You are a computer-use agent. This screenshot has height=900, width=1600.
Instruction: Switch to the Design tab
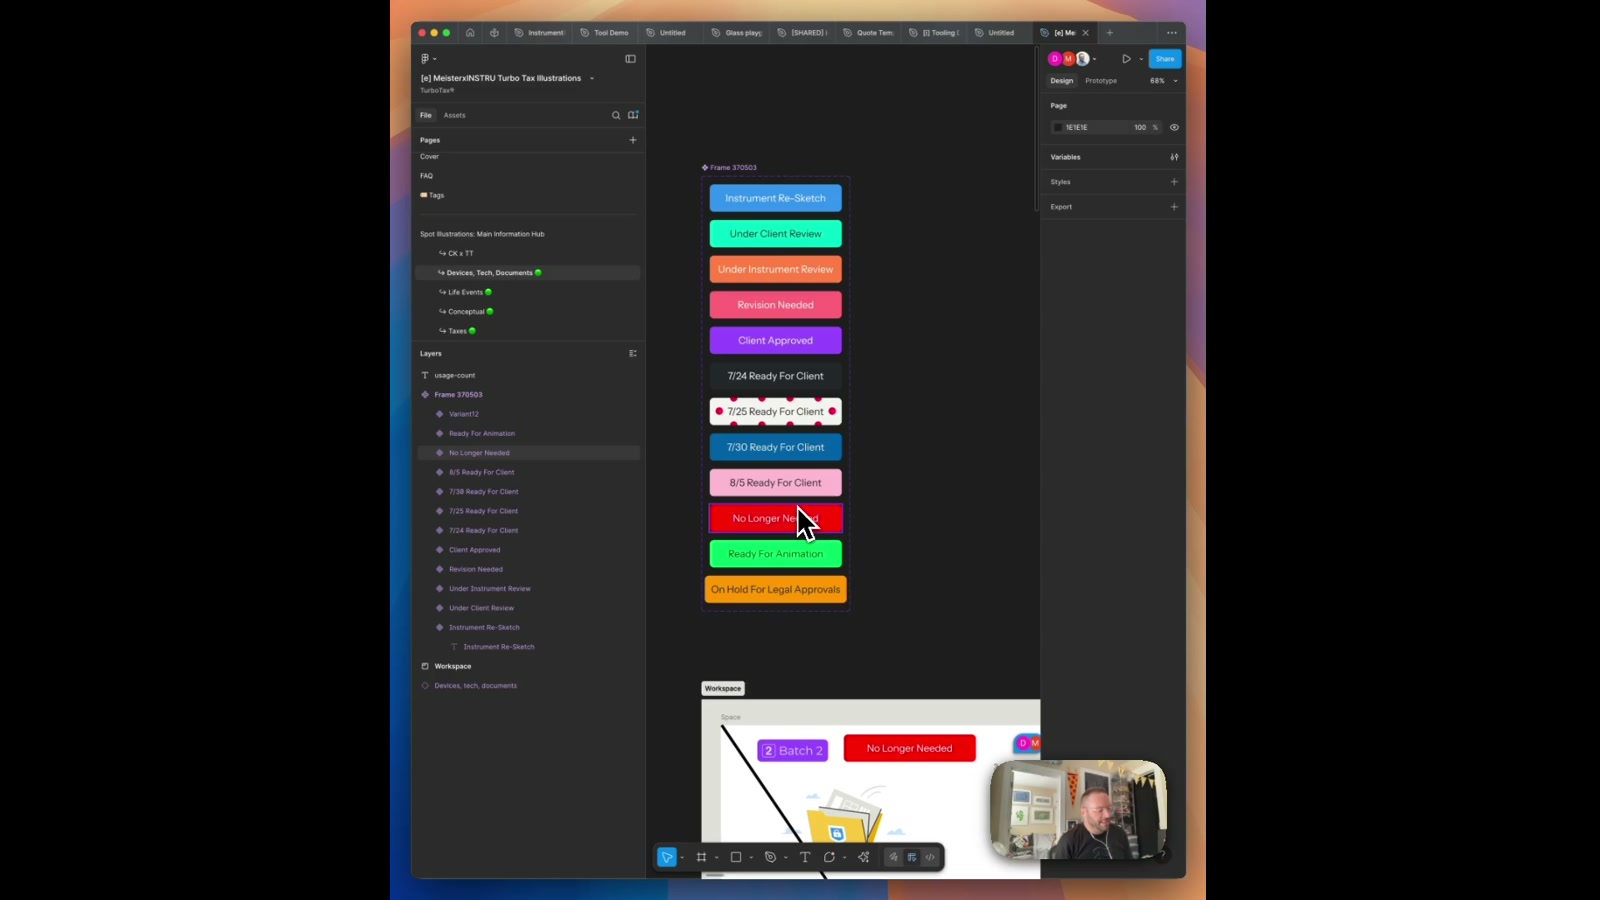pos(1062,81)
